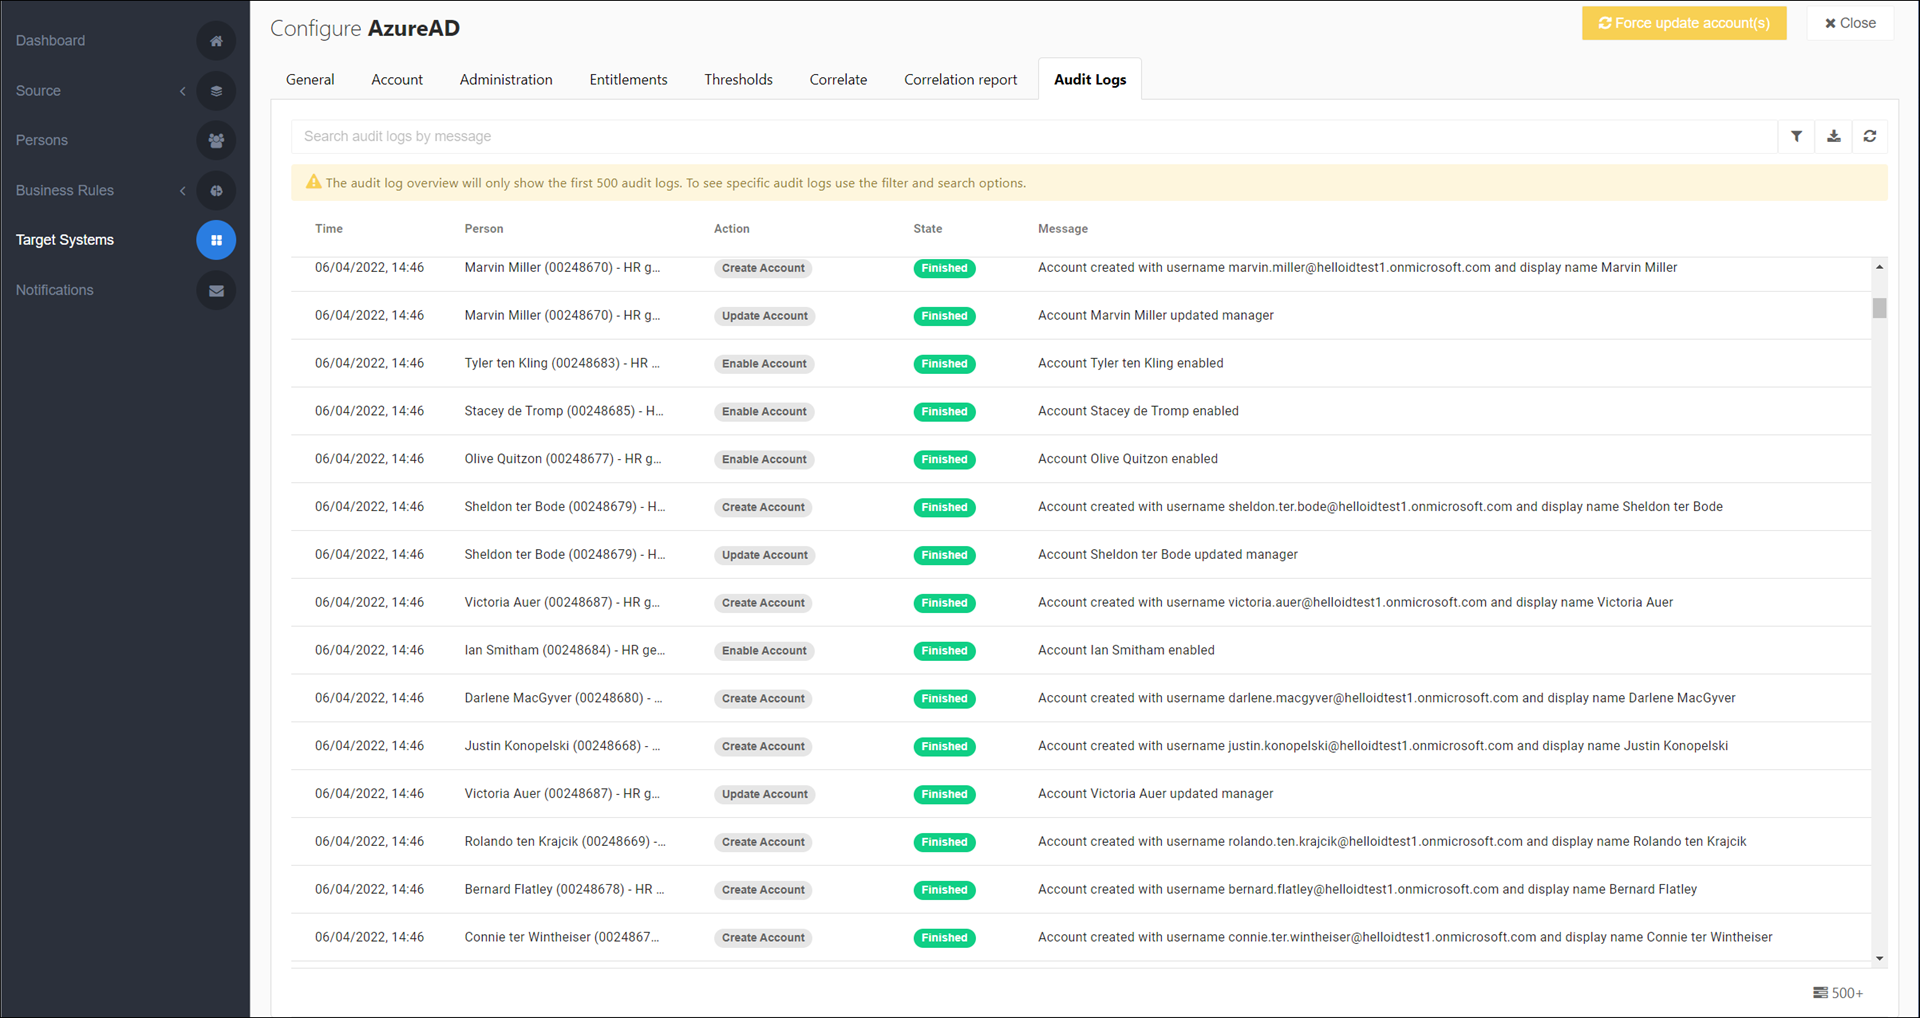Select person Darlene MacGyver (00248680)

click(x=563, y=698)
